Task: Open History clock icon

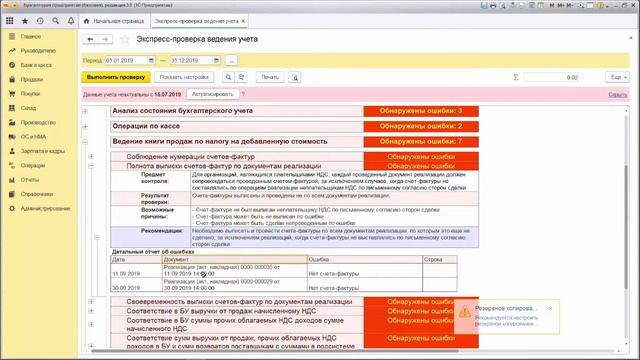Action: (x=40, y=21)
